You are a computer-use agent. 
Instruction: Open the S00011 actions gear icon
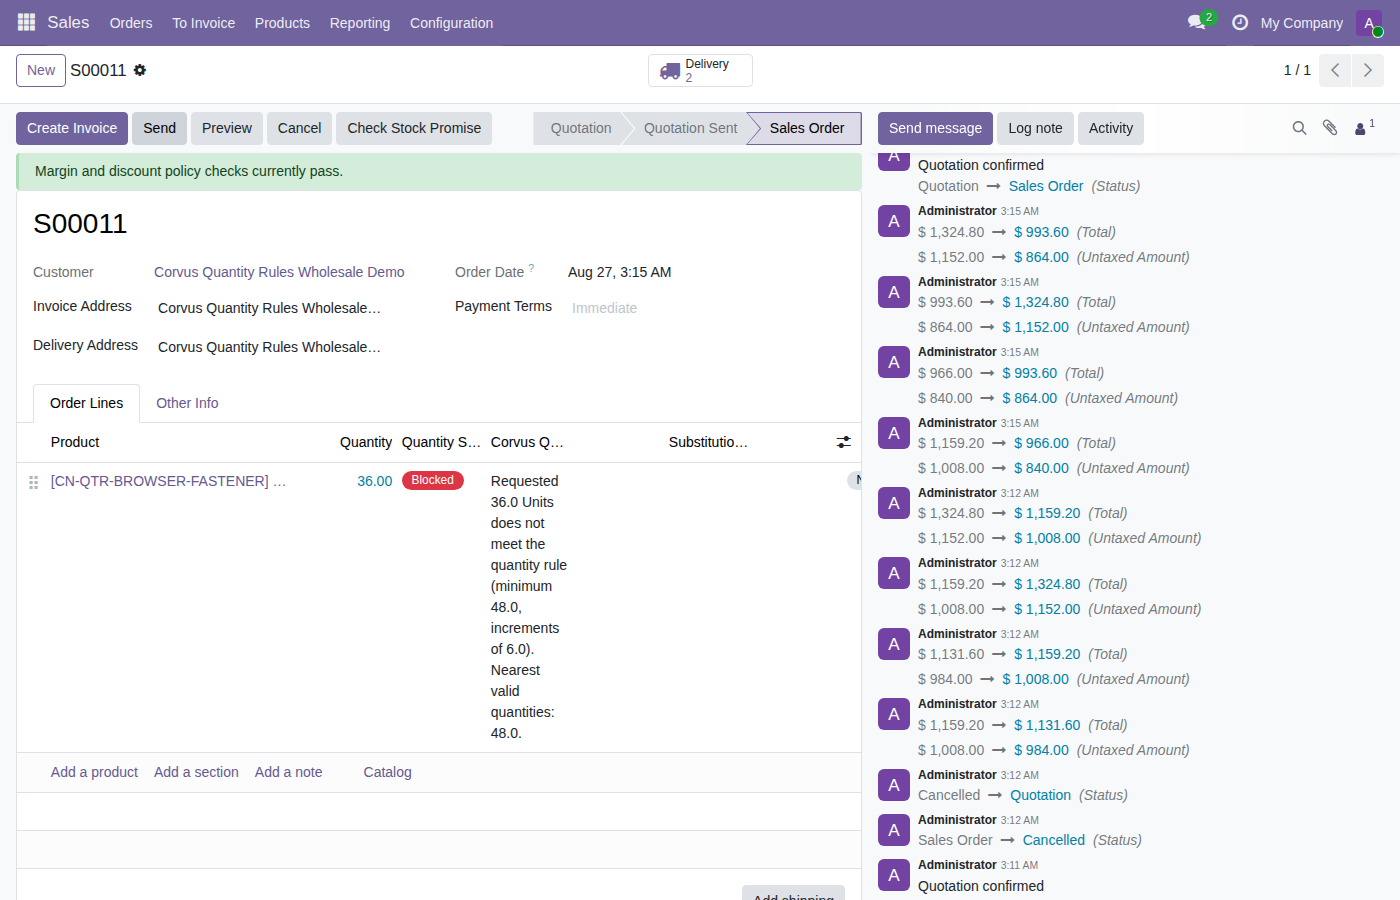(140, 70)
